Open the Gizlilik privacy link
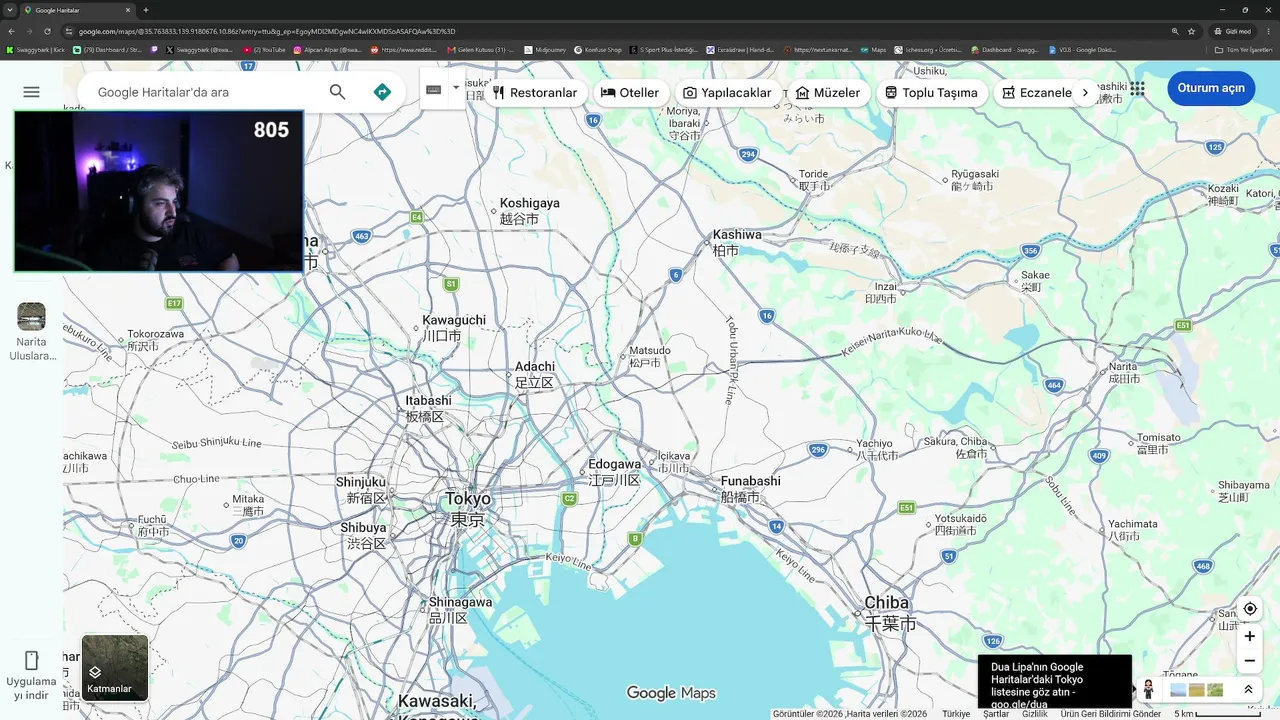This screenshot has width=1280, height=720. pyautogui.click(x=1035, y=714)
